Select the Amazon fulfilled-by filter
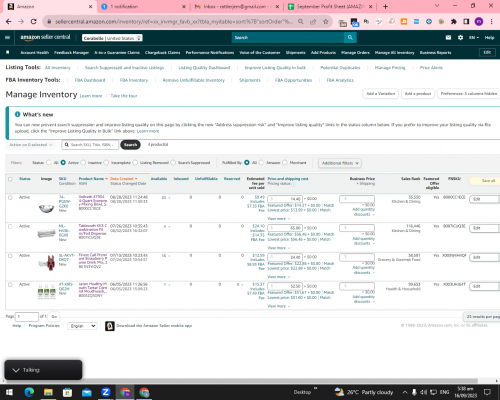This screenshot has height=400, width=500. tap(261, 163)
